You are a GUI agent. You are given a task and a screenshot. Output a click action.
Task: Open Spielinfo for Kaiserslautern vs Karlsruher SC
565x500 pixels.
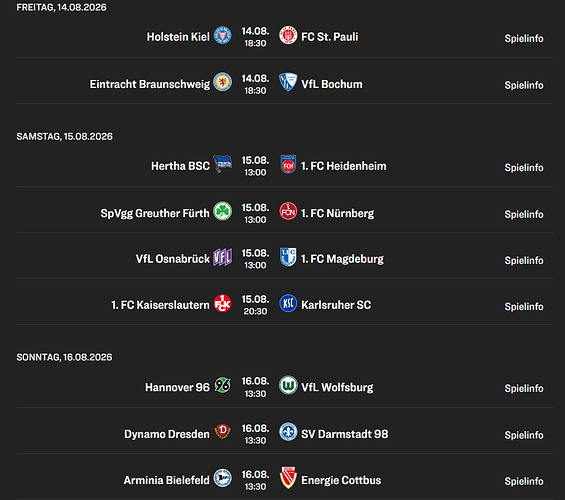[x=524, y=306]
